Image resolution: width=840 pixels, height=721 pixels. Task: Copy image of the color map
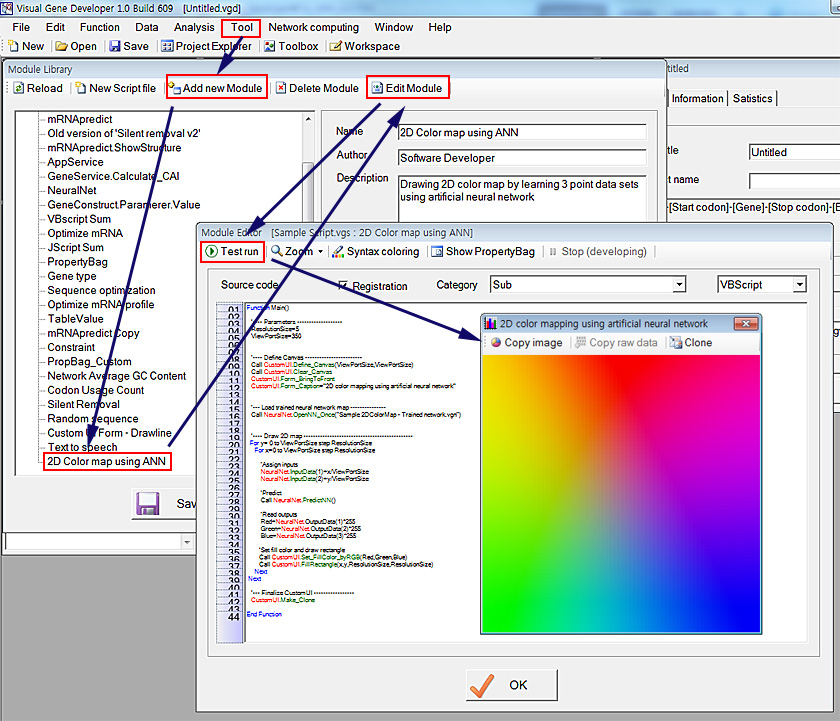click(527, 342)
